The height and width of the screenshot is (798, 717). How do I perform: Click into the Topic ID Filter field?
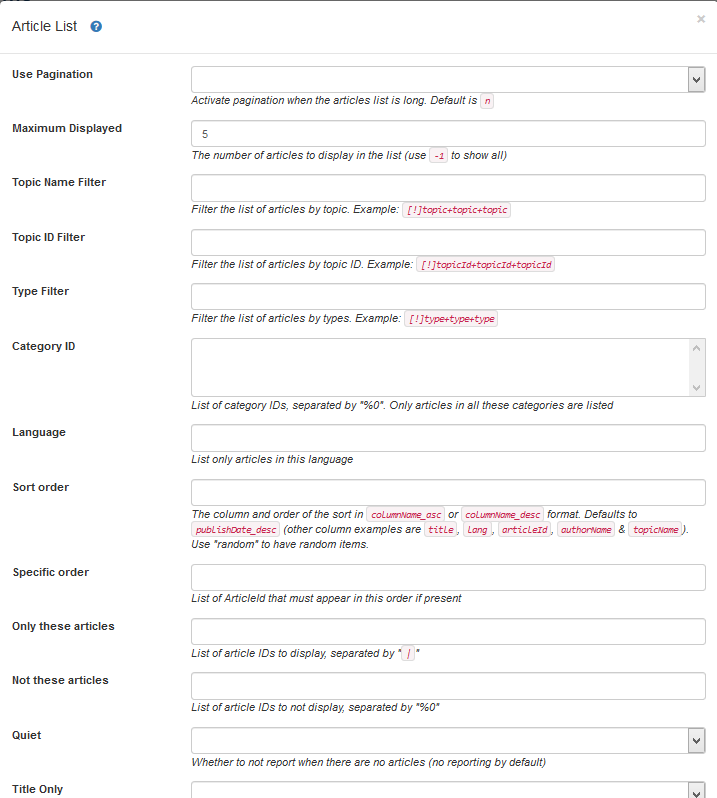click(x=447, y=243)
